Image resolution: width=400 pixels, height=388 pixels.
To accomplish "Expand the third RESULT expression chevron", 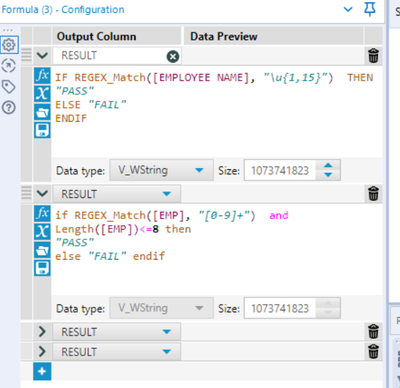I will click(42, 332).
